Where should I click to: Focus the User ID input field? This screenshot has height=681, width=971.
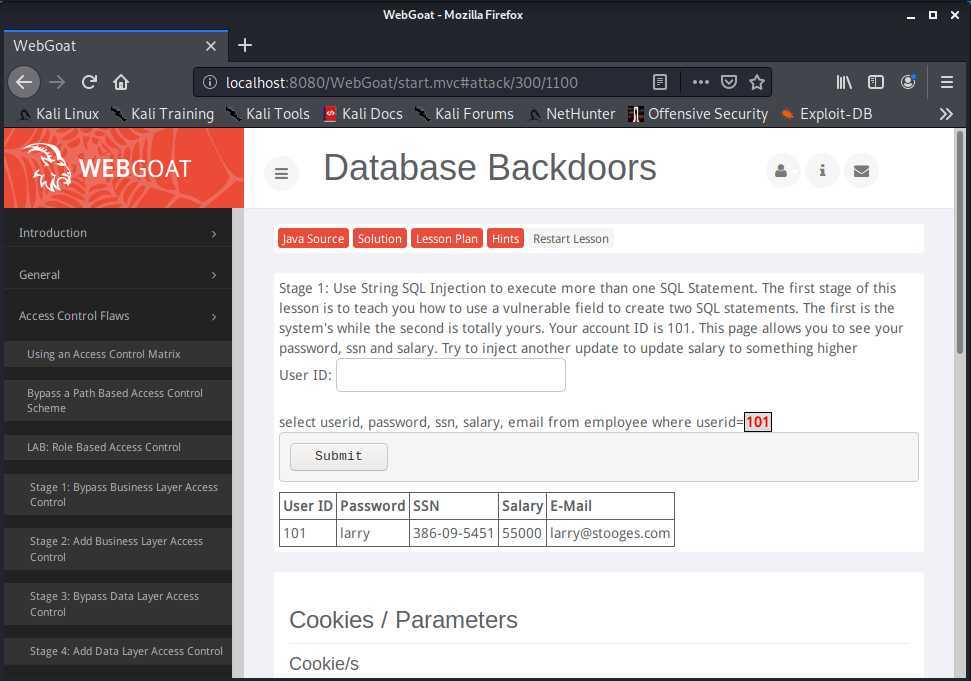450,375
